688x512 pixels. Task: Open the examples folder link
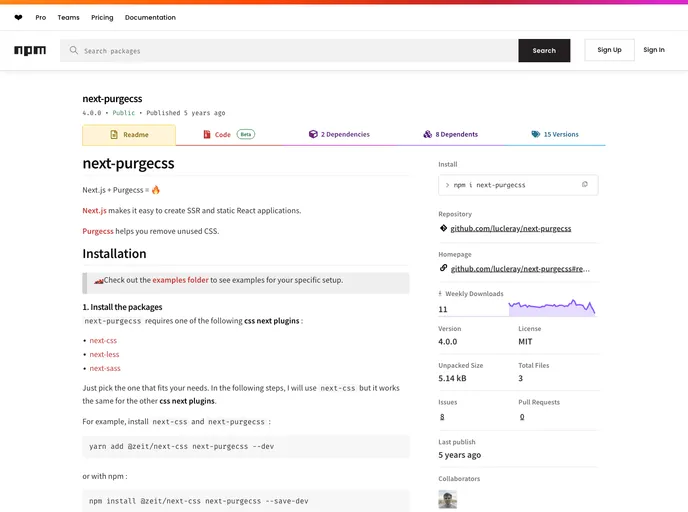[180, 280]
